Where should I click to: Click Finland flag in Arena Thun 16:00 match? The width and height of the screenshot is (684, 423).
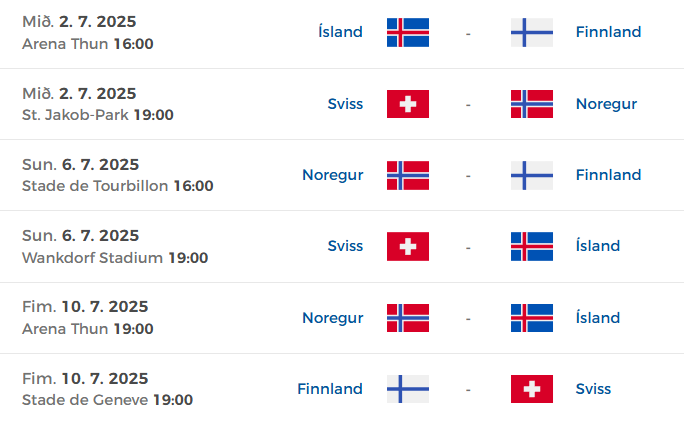coord(532,32)
